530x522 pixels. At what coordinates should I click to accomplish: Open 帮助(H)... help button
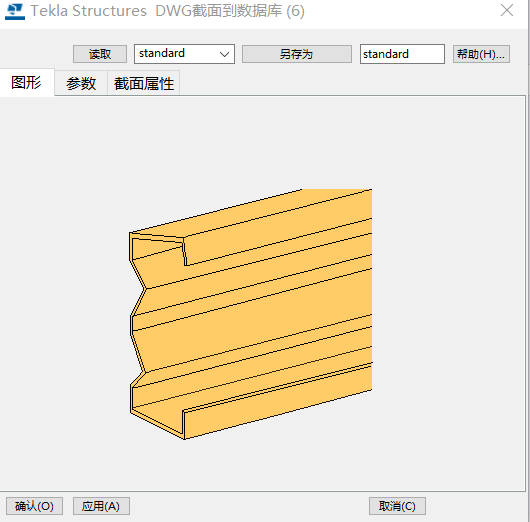point(481,54)
